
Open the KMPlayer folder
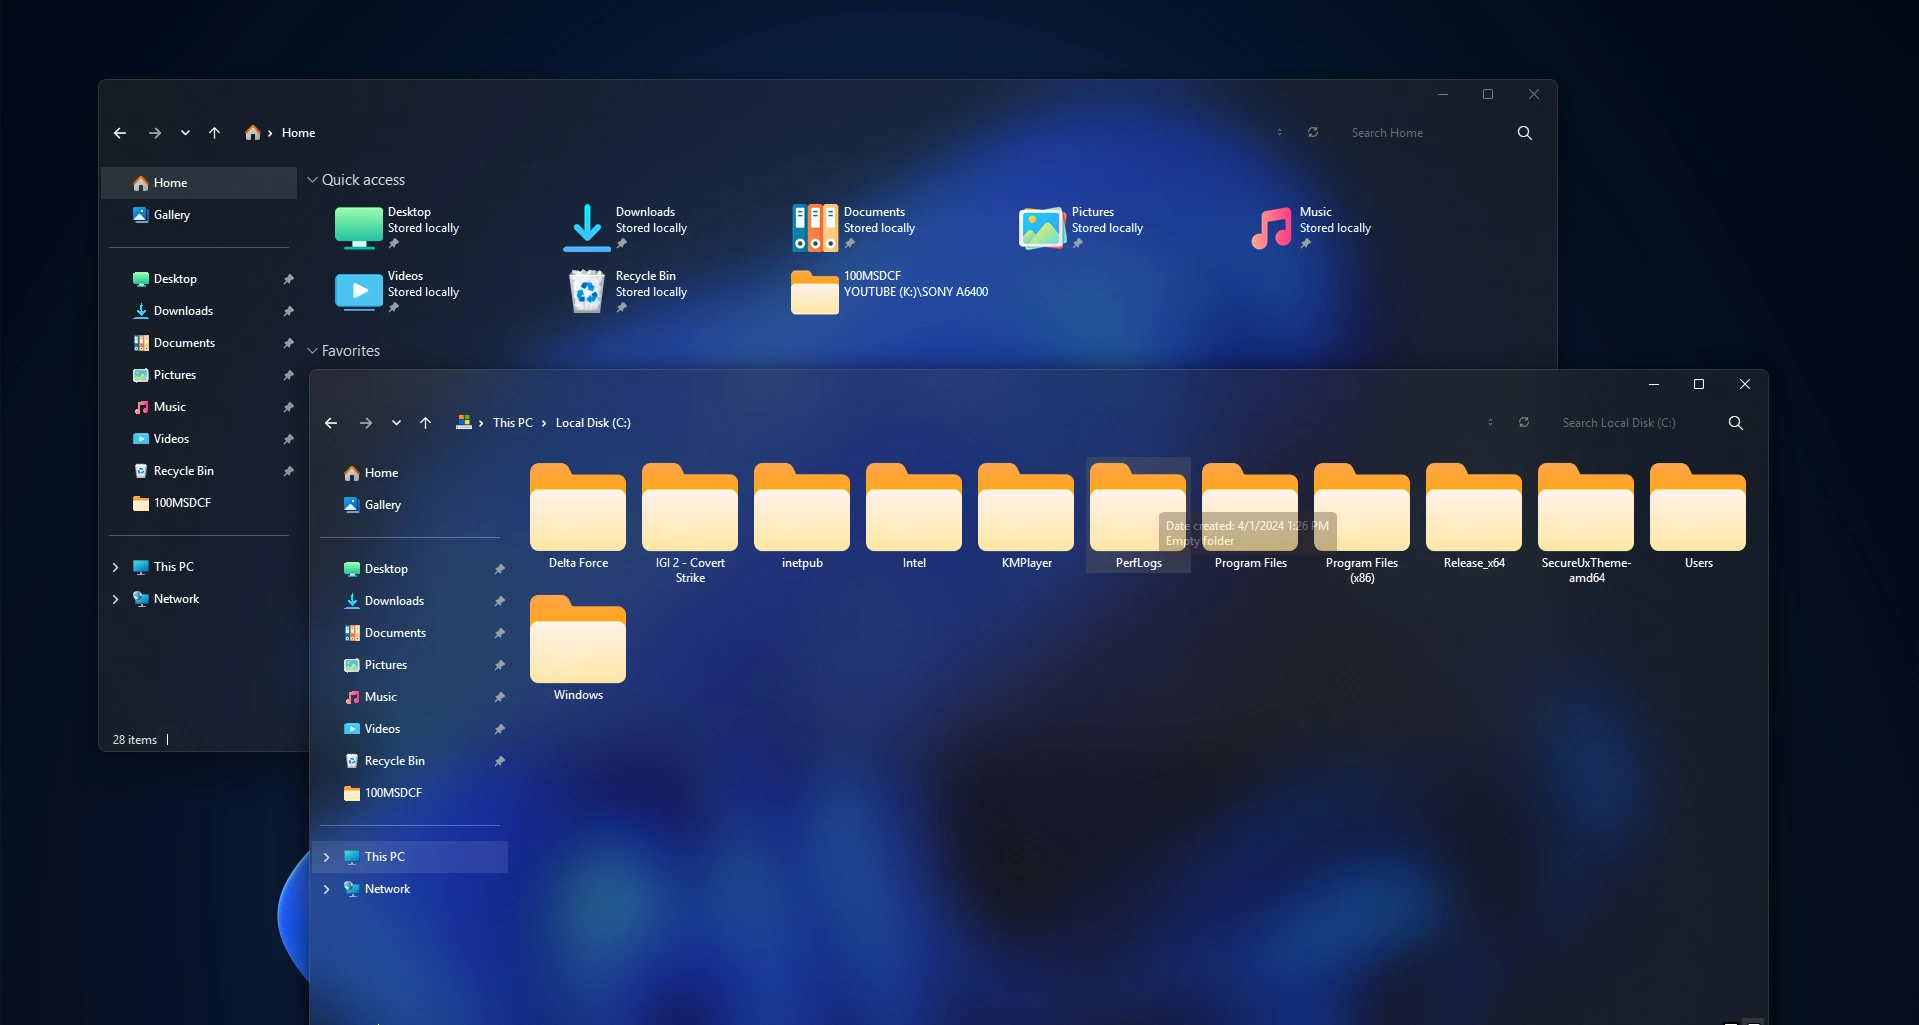coord(1025,510)
